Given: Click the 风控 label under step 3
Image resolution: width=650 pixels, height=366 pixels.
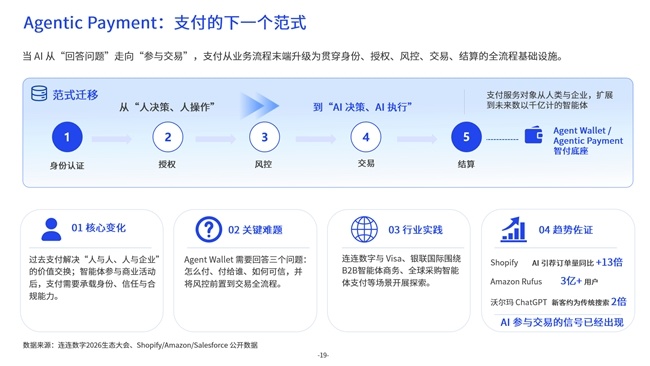Looking at the screenshot, I should (263, 164).
